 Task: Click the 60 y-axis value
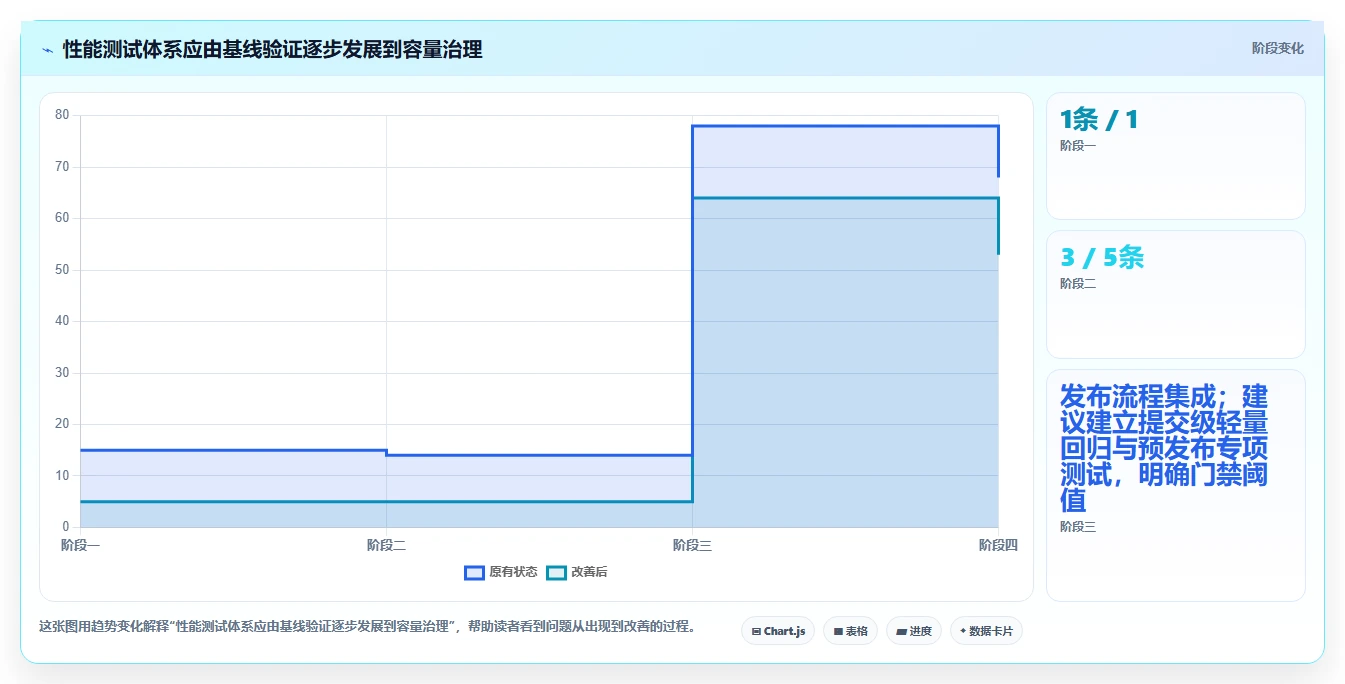[62, 218]
